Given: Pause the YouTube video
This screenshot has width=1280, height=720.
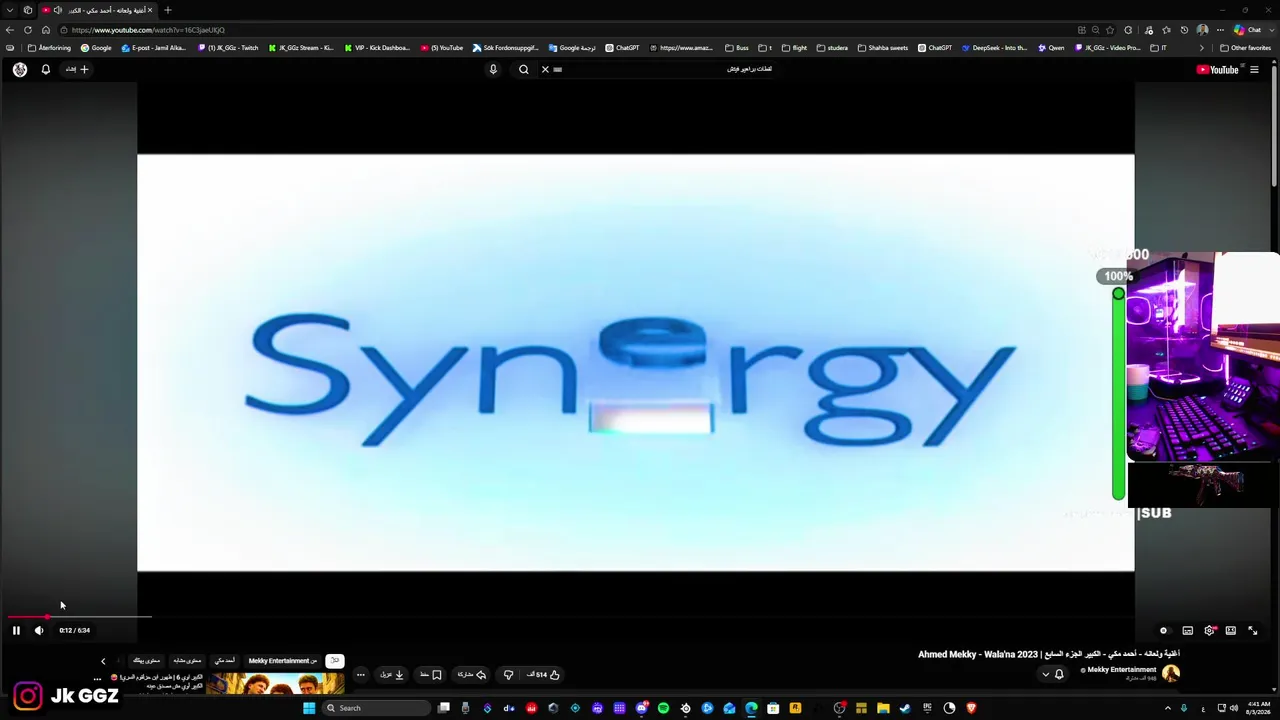Looking at the screenshot, I should (16, 630).
